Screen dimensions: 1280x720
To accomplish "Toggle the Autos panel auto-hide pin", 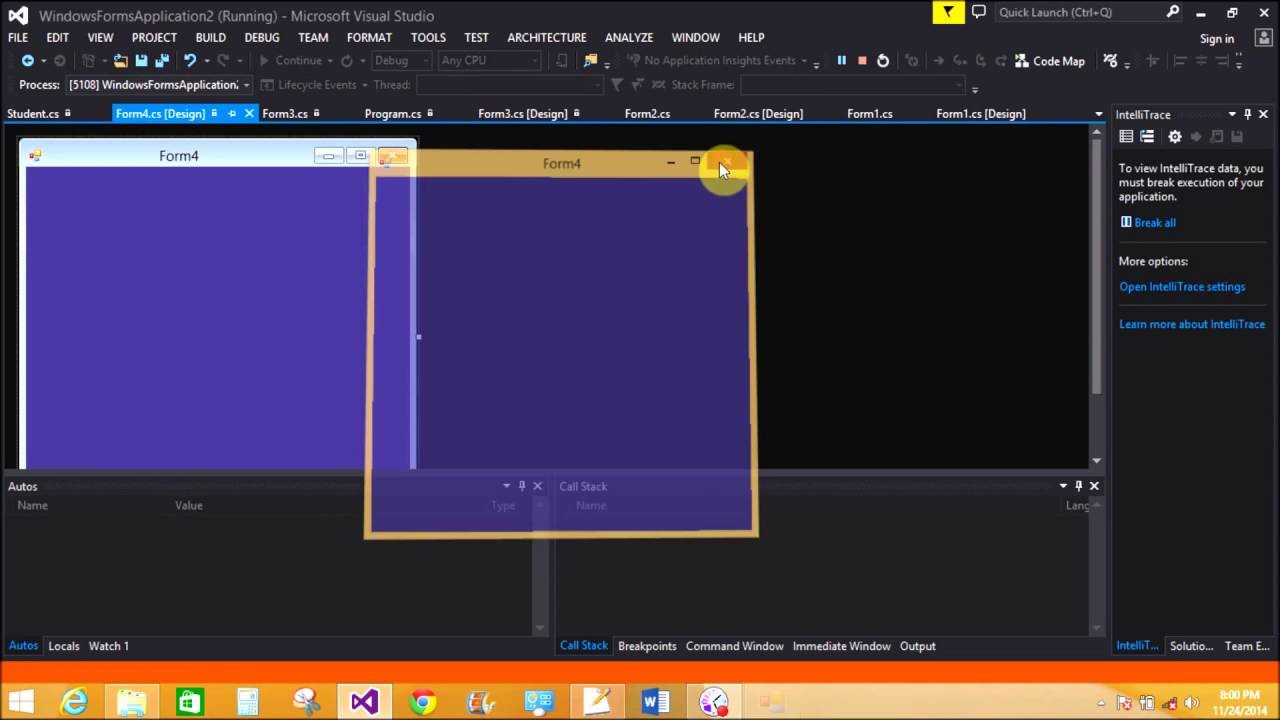I will pyautogui.click(x=521, y=486).
